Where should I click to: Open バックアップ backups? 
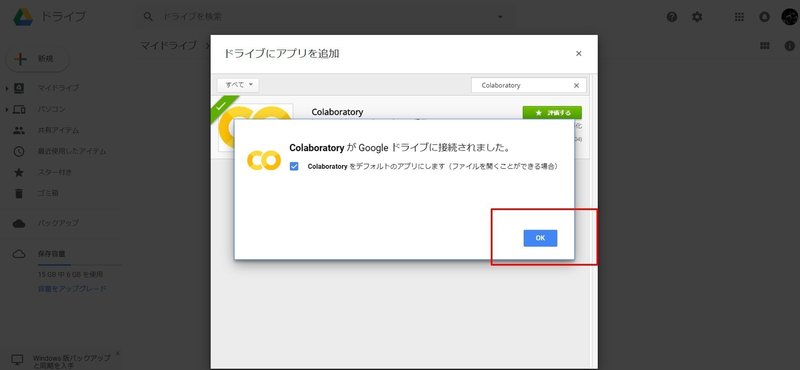[59, 224]
